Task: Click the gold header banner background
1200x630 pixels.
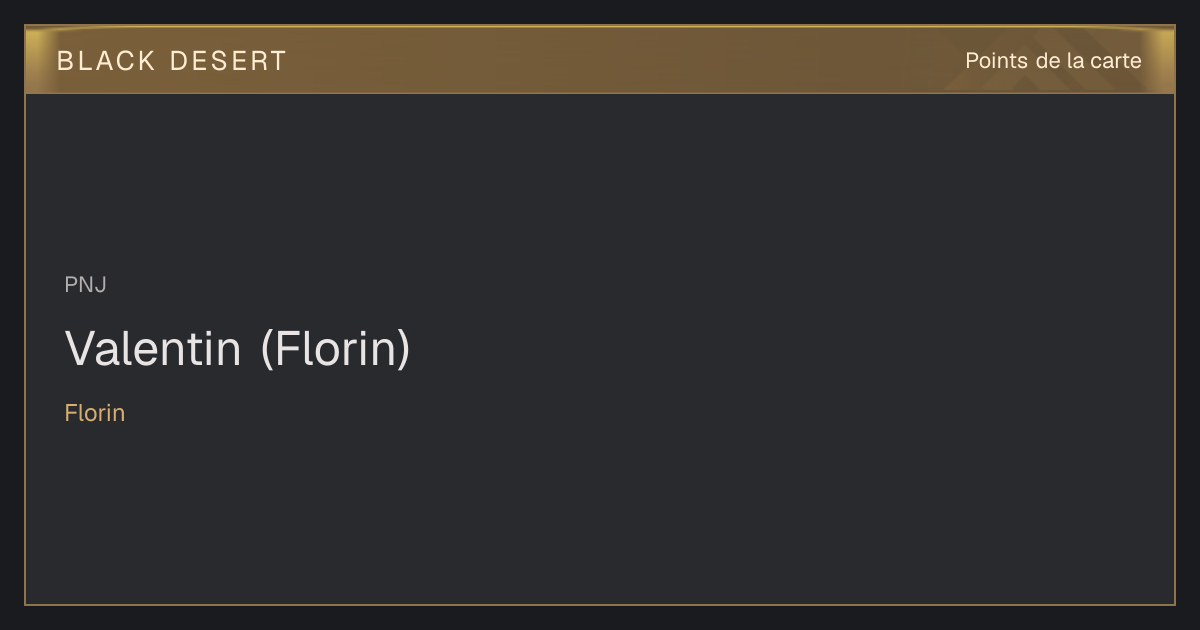Action: [600, 60]
